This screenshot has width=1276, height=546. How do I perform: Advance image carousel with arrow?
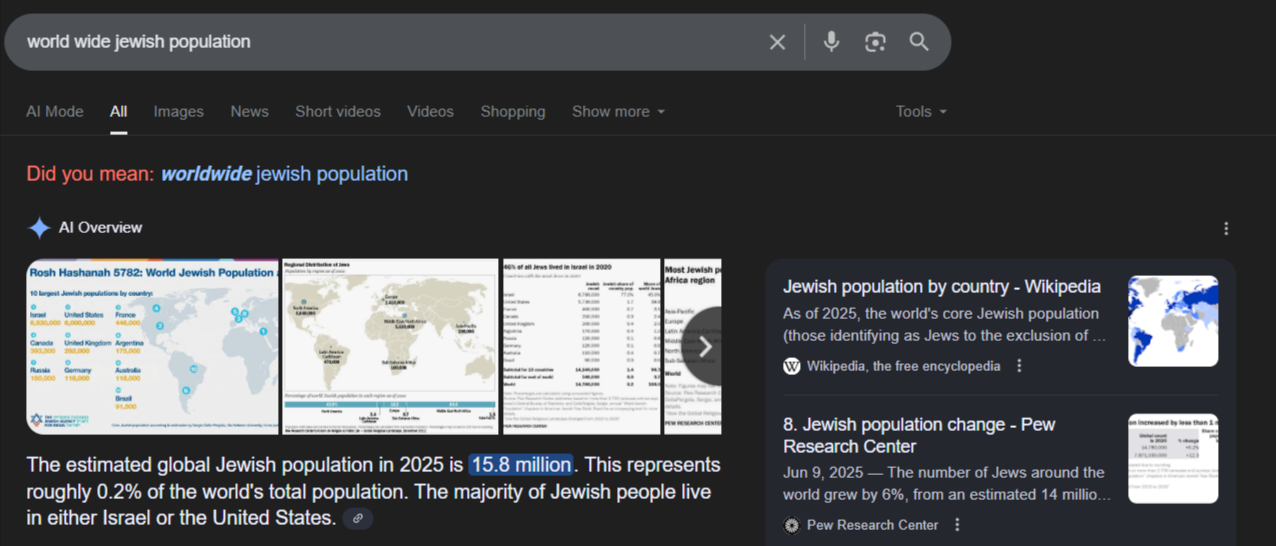click(x=704, y=347)
